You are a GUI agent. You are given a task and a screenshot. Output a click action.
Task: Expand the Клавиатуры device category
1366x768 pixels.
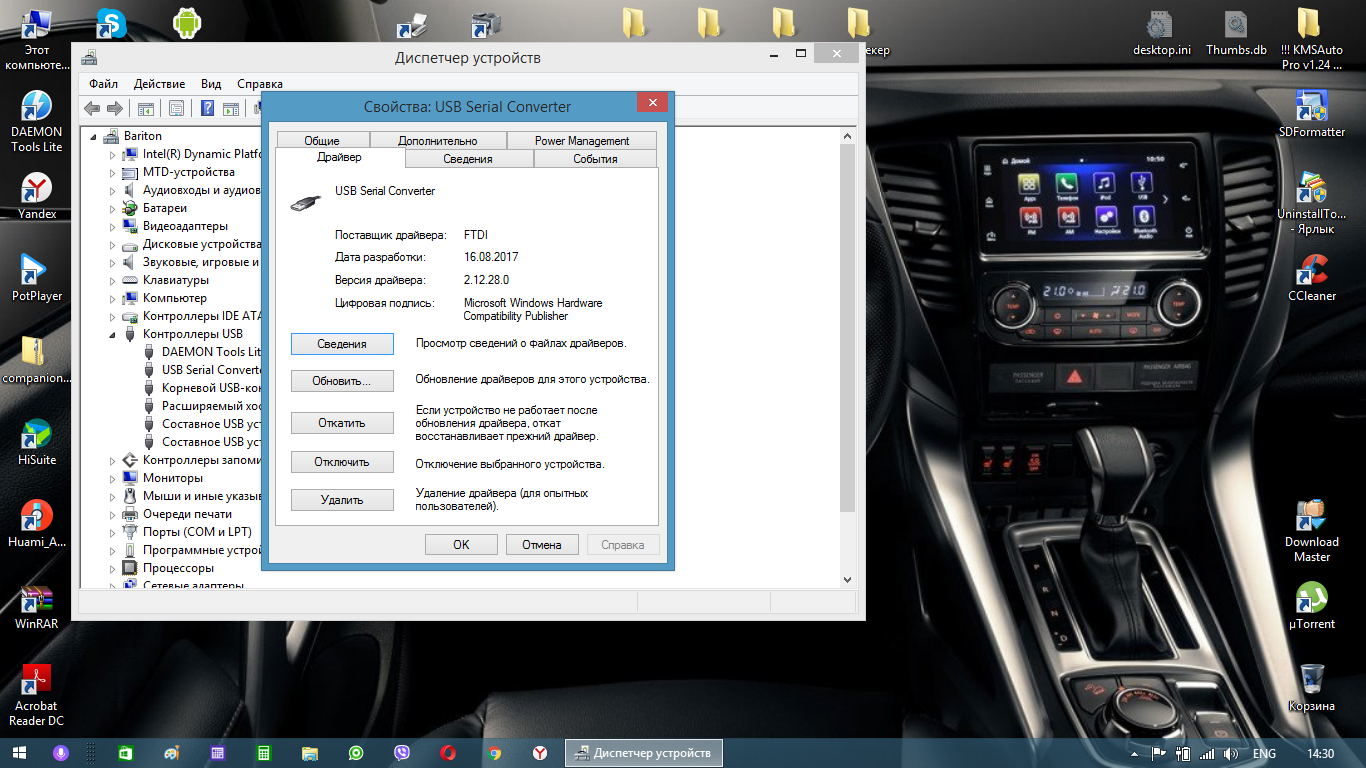tap(113, 280)
